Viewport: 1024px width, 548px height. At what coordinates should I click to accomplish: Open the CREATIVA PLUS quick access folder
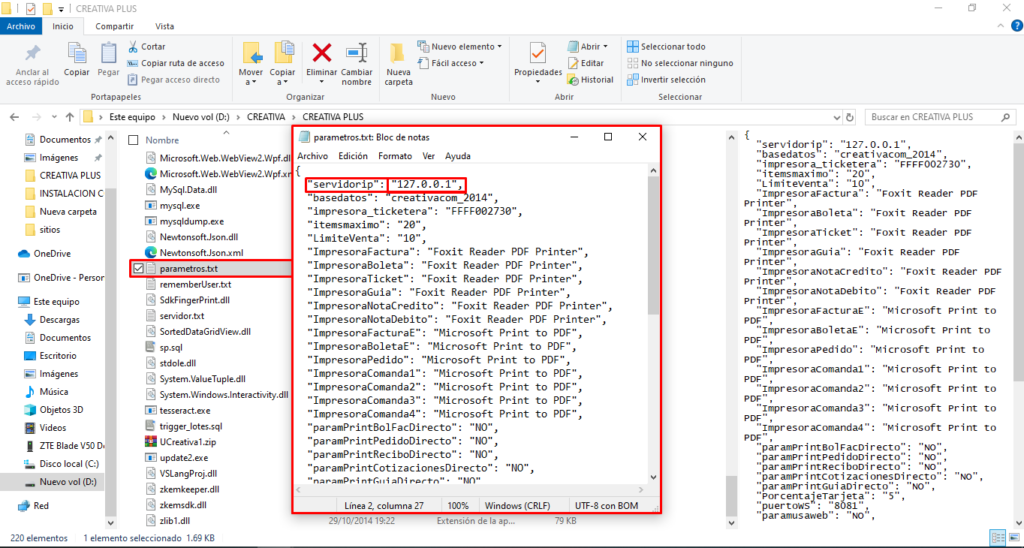[70, 176]
